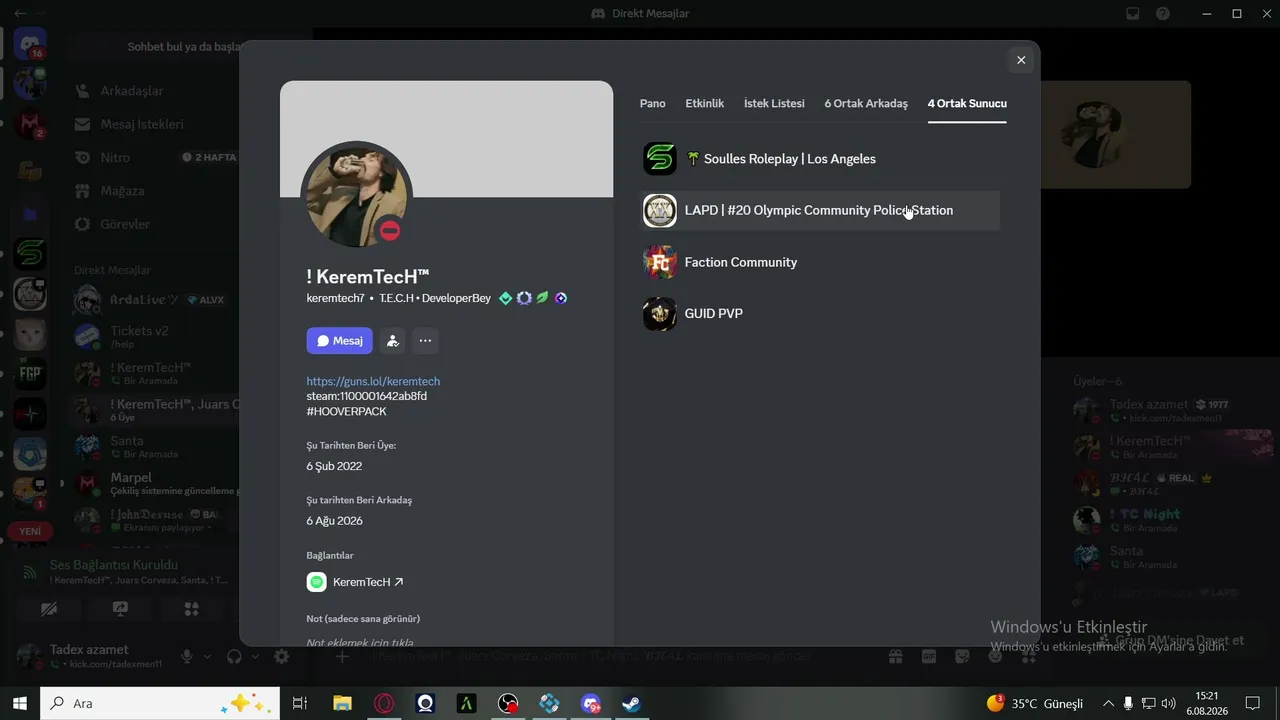Click the friend status icon button
The image size is (1280, 720).
[393, 341]
